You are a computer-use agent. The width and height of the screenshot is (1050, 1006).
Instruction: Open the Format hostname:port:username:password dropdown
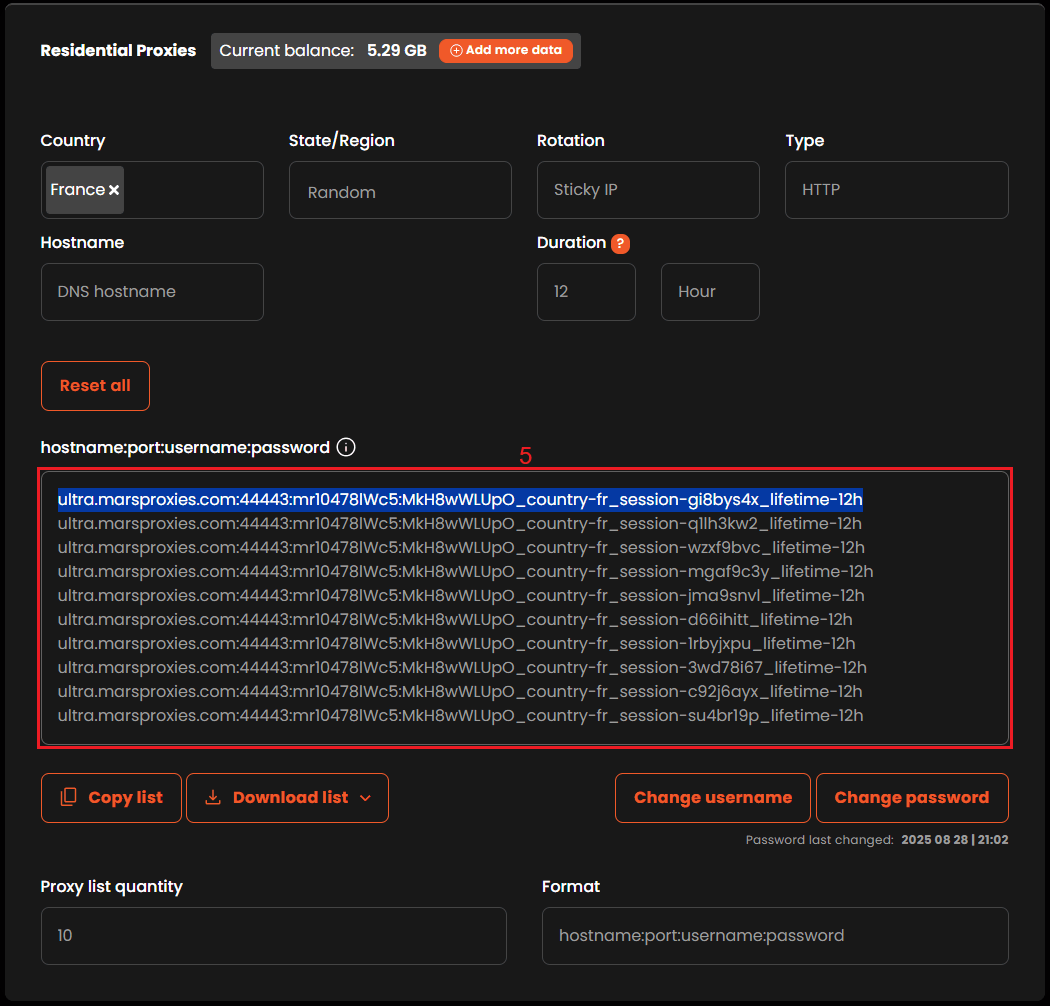point(775,936)
